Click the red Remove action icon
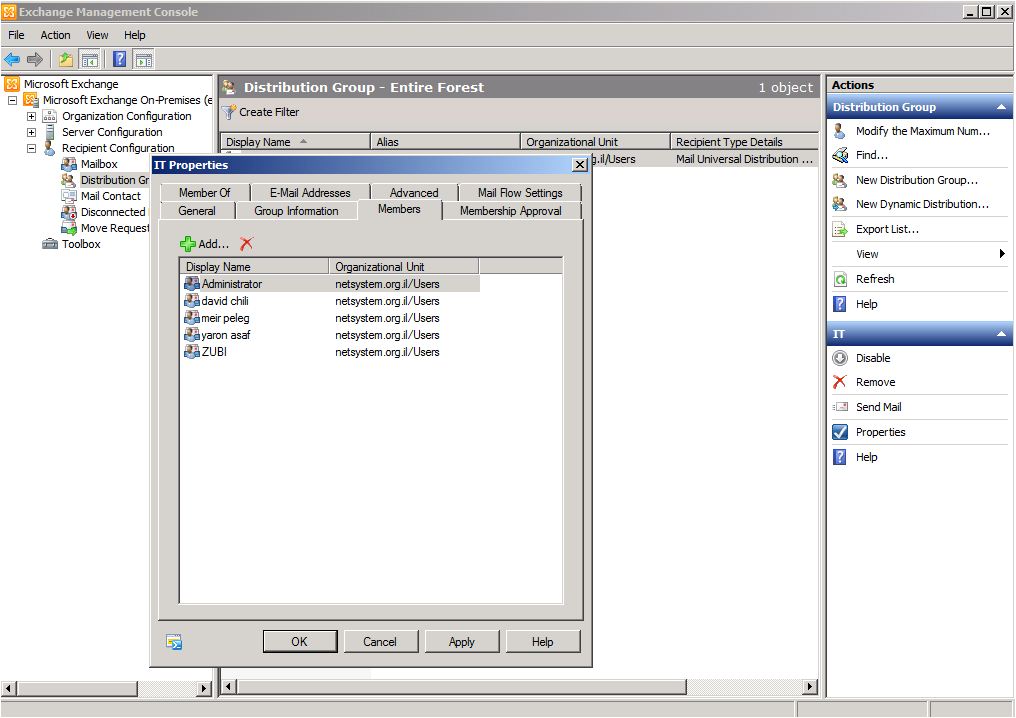This screenshot has height=718, width=1016. (x=840, y=382)
